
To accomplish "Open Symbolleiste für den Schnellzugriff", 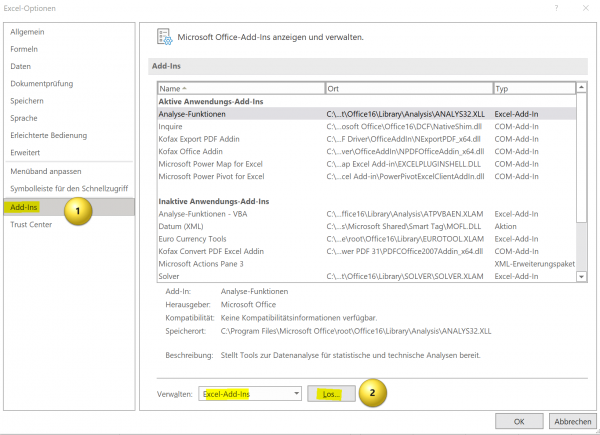I will tap(69, 188).
